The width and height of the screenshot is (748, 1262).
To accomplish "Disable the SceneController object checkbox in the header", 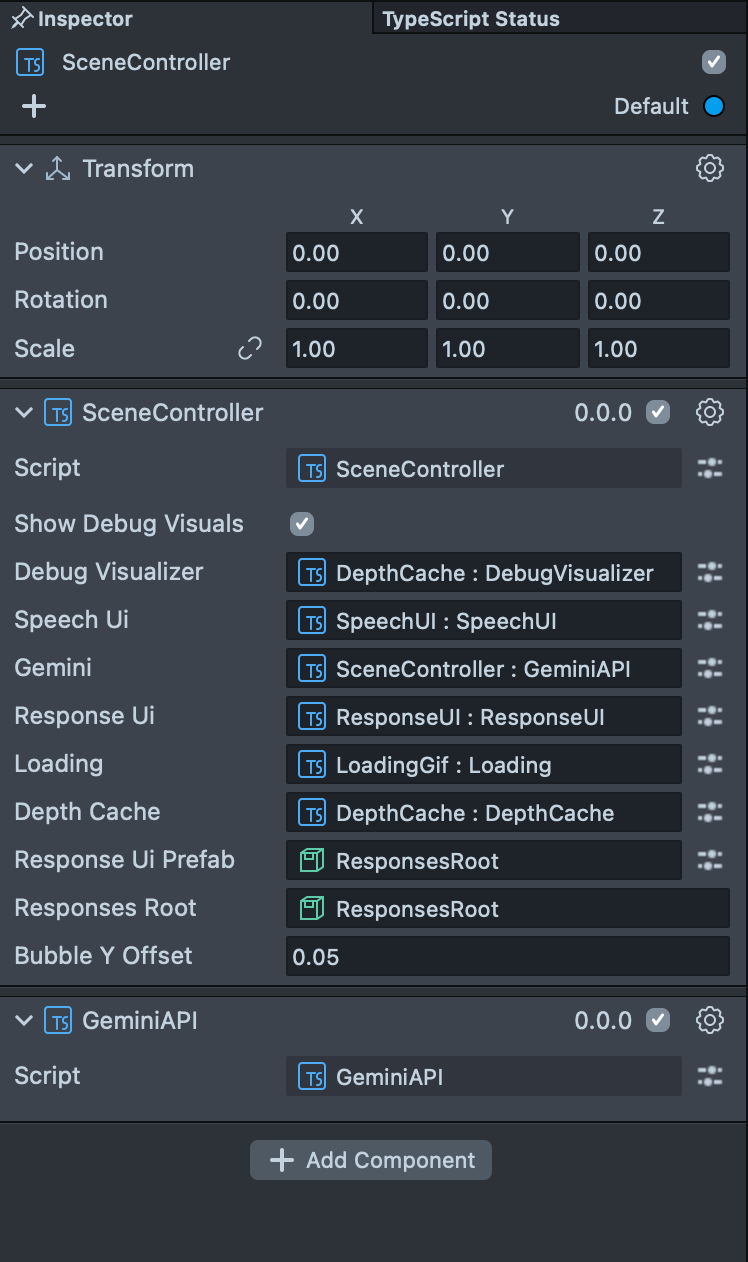I will 714,62.
